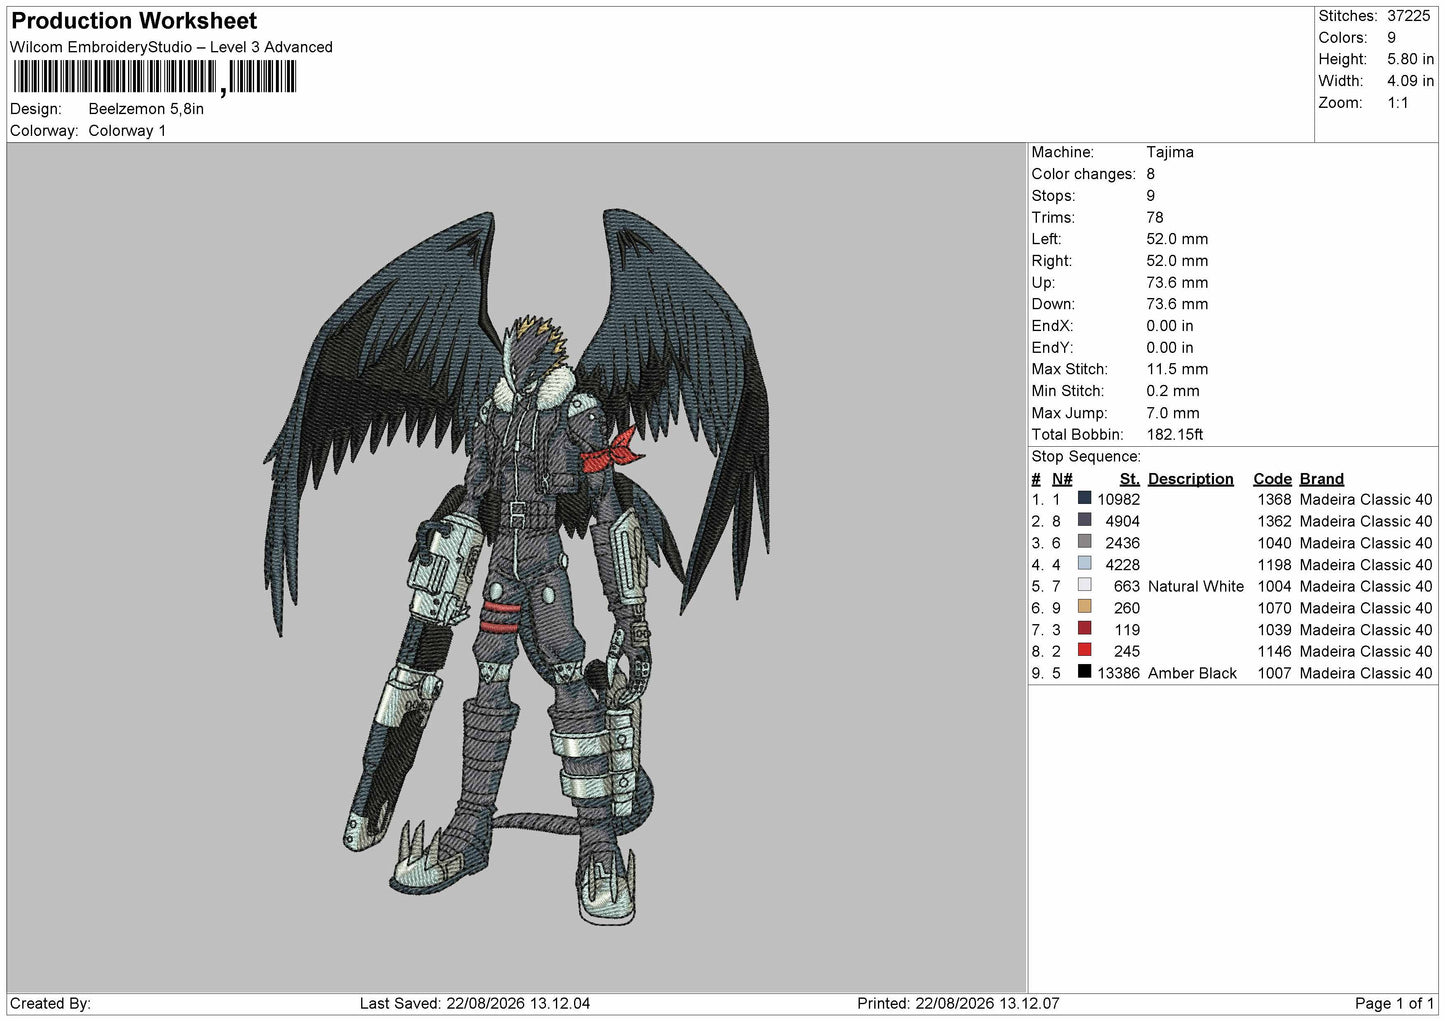Click the Colors value 9 in header
The height and width of the screenshot is (1021, 1445).
point(1391,38)
